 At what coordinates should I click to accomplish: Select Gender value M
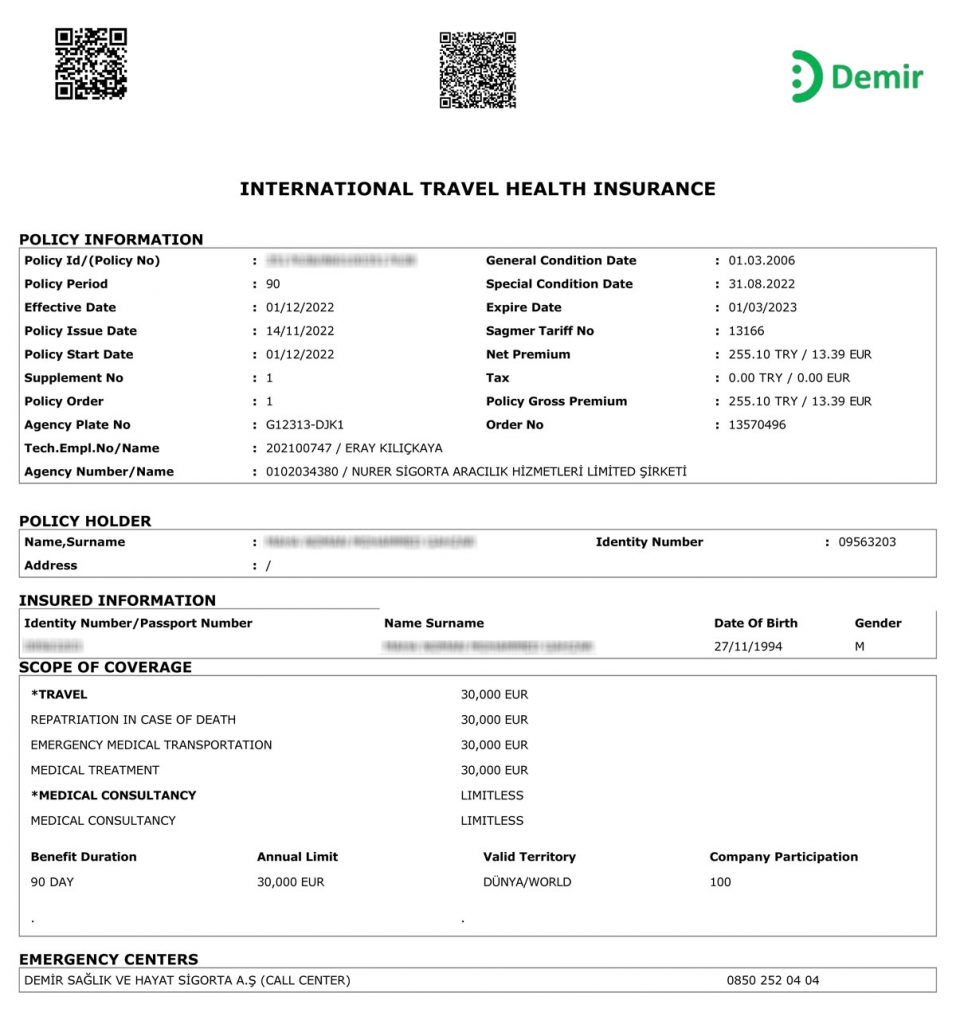(x=859, y=647)
